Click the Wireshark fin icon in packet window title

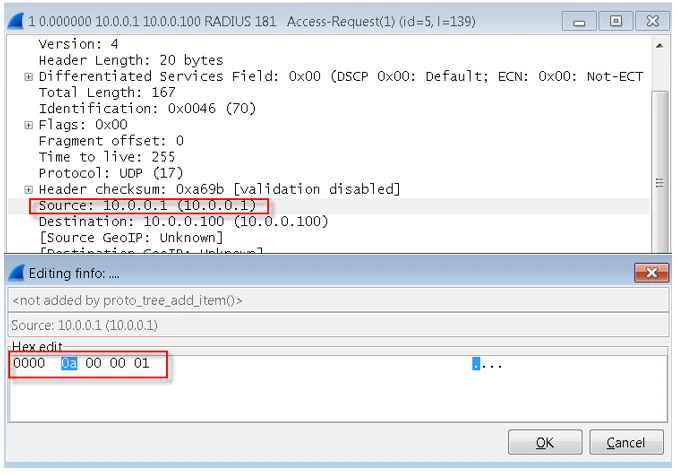(x=15, y=20)
